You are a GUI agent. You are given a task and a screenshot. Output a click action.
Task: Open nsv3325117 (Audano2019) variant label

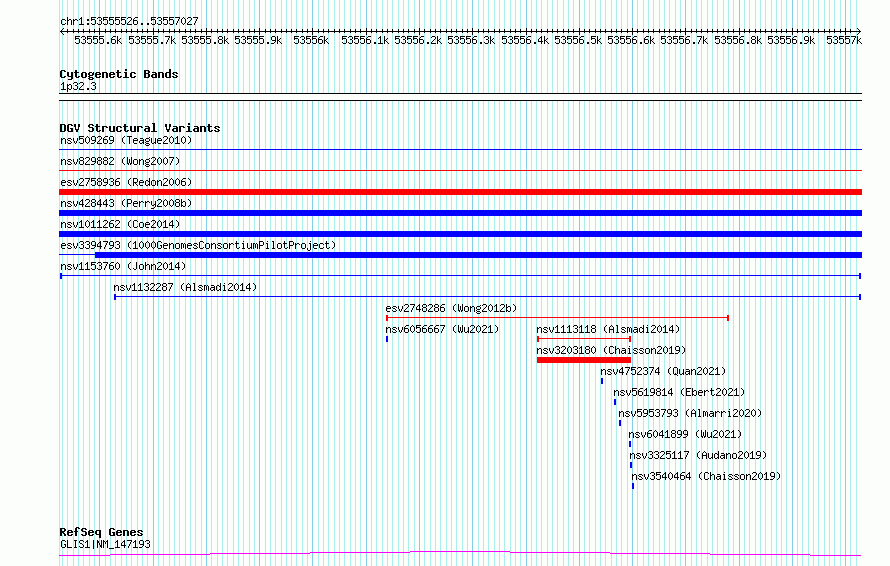click(x=698, y=455)
